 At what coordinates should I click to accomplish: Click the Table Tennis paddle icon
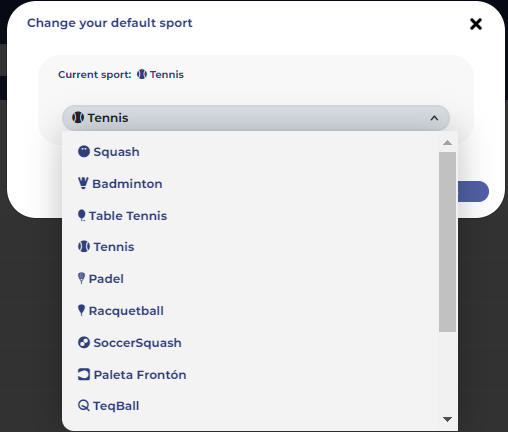[x=81, y=215]
